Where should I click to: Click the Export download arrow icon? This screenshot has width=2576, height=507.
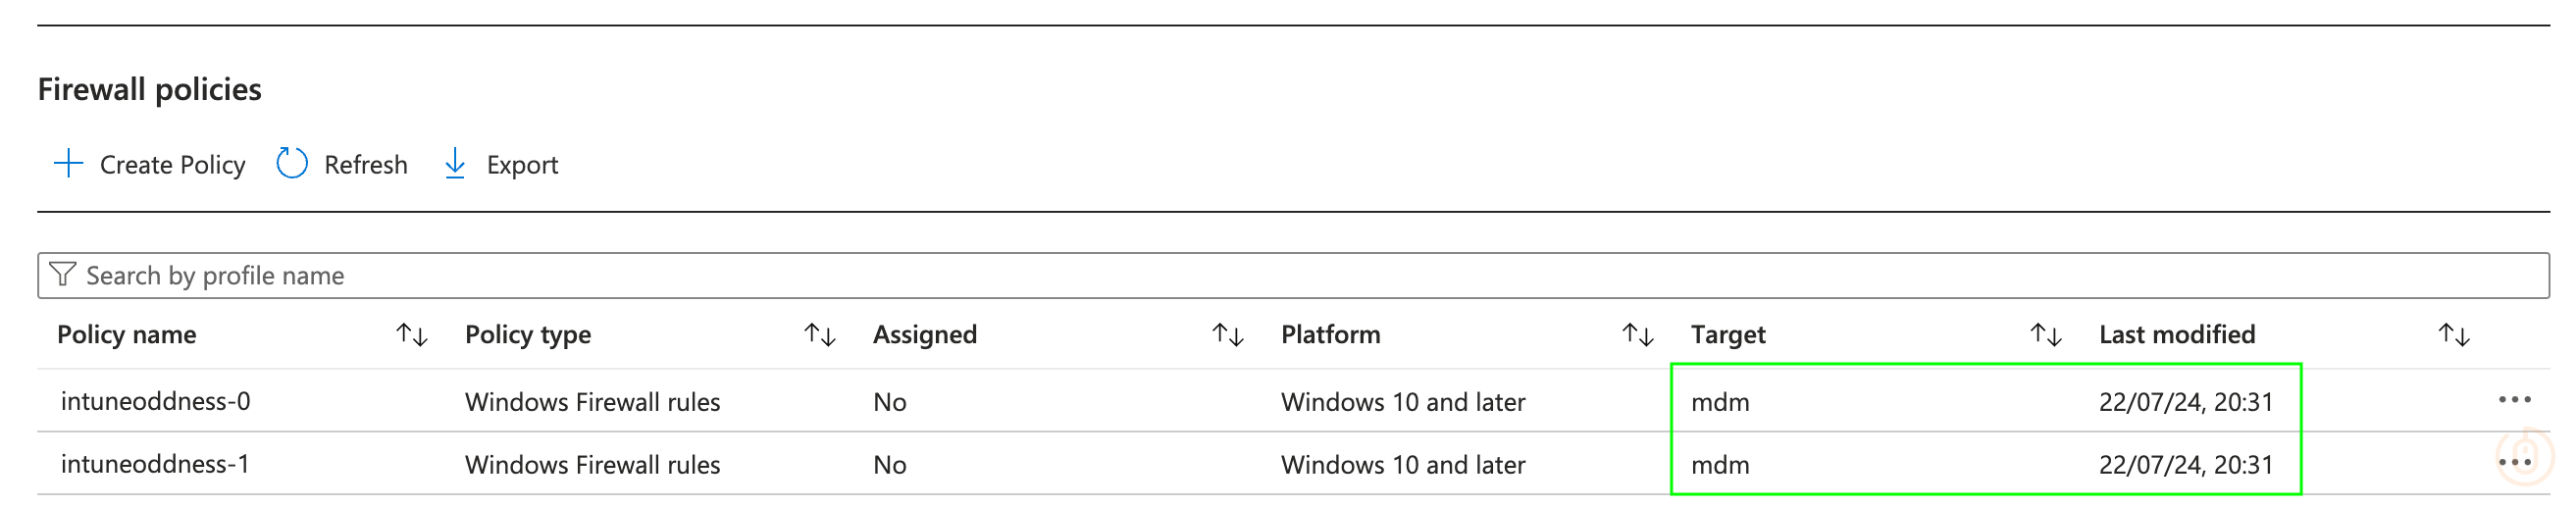click(455, 163)
